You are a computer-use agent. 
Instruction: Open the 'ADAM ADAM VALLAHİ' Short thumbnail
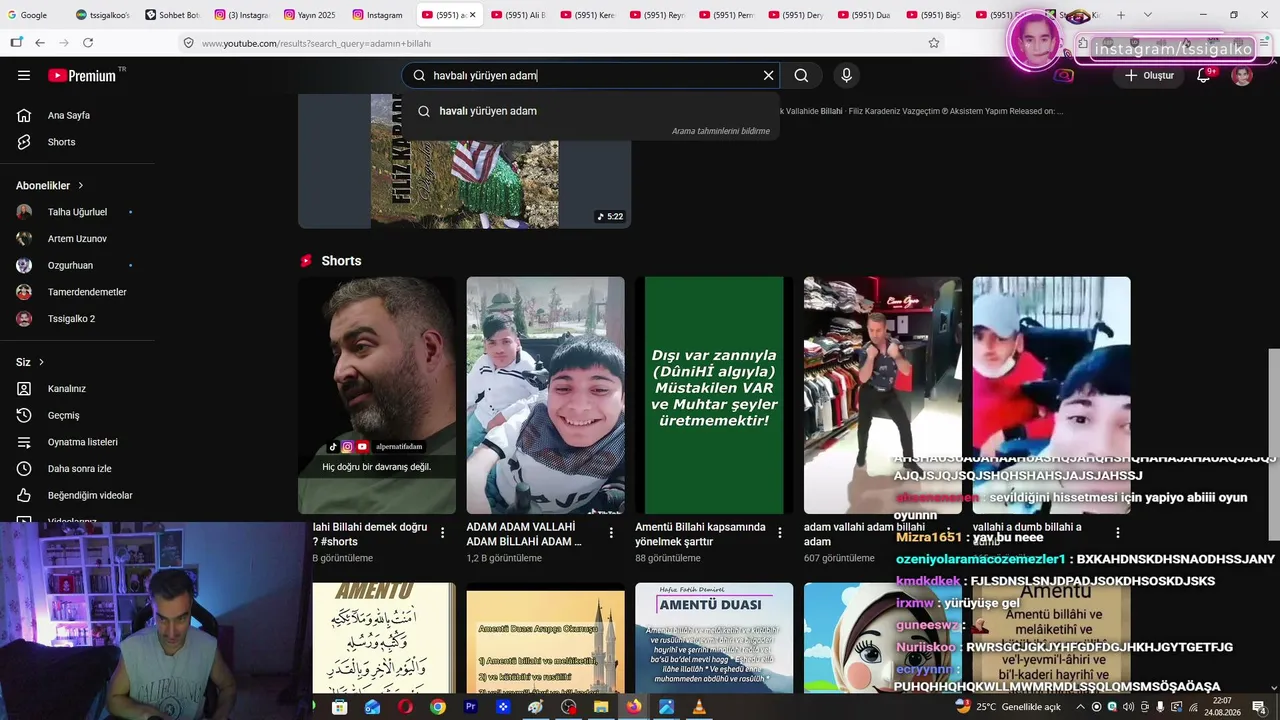pyautogui.click(x=545, y=395)
